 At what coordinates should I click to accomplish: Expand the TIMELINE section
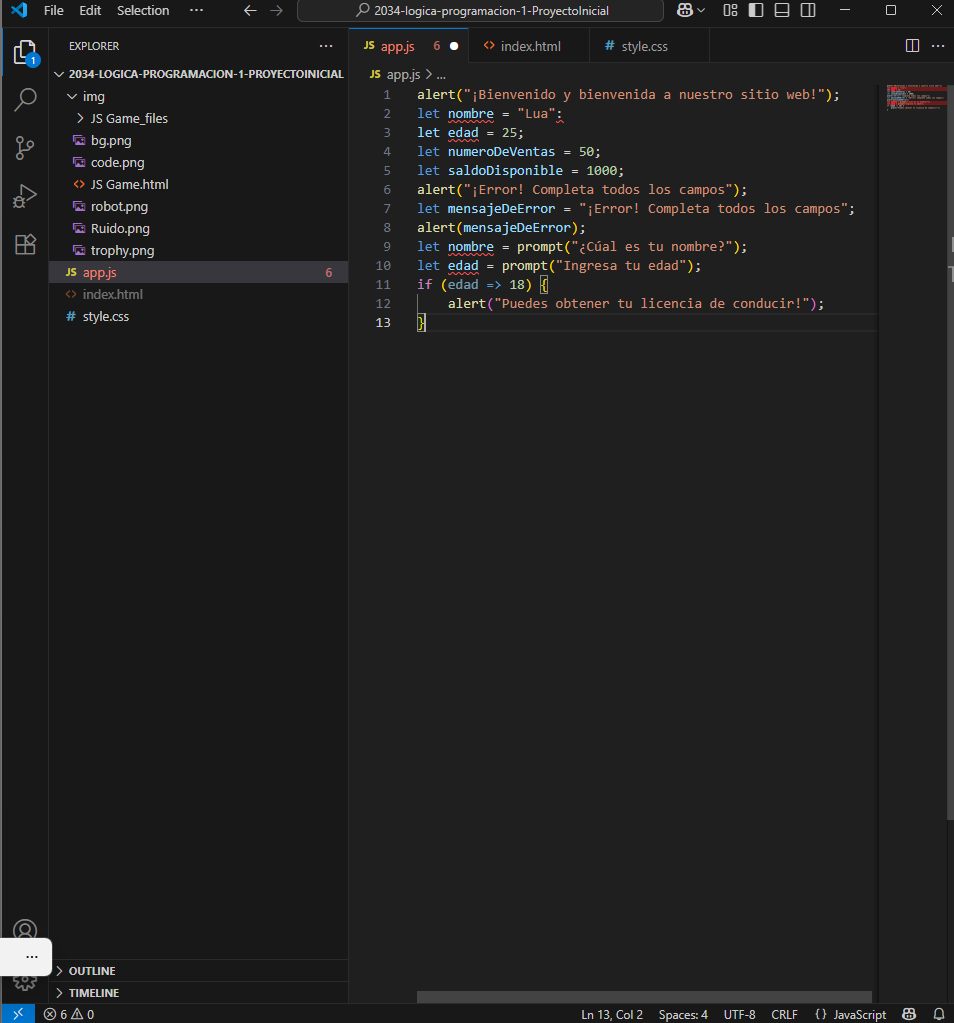[x=199, y=993]
